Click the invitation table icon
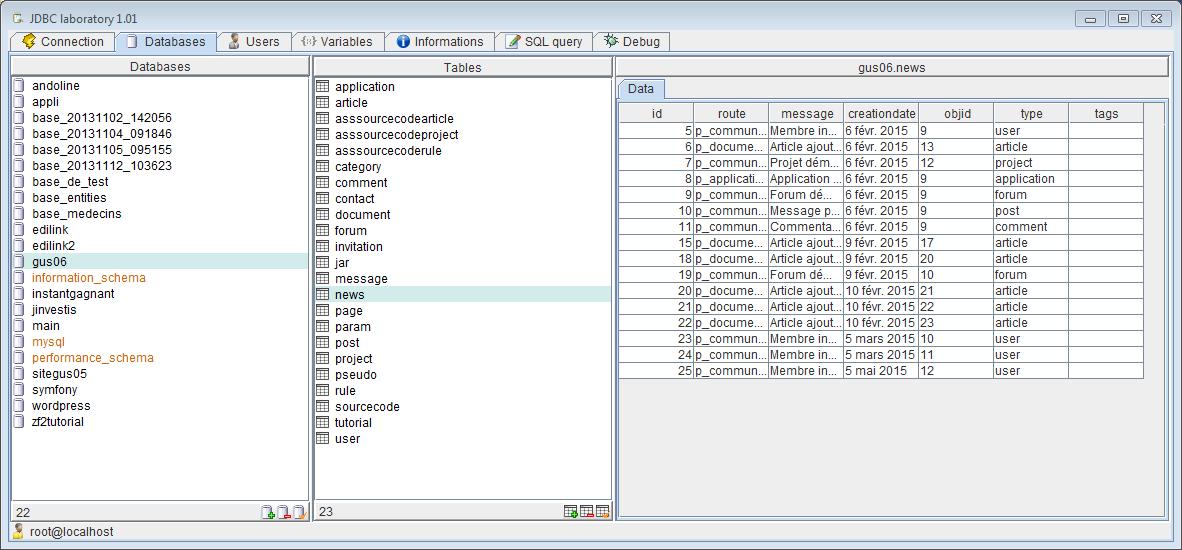The image size is (1182, 550). click(x=323, y=246)
